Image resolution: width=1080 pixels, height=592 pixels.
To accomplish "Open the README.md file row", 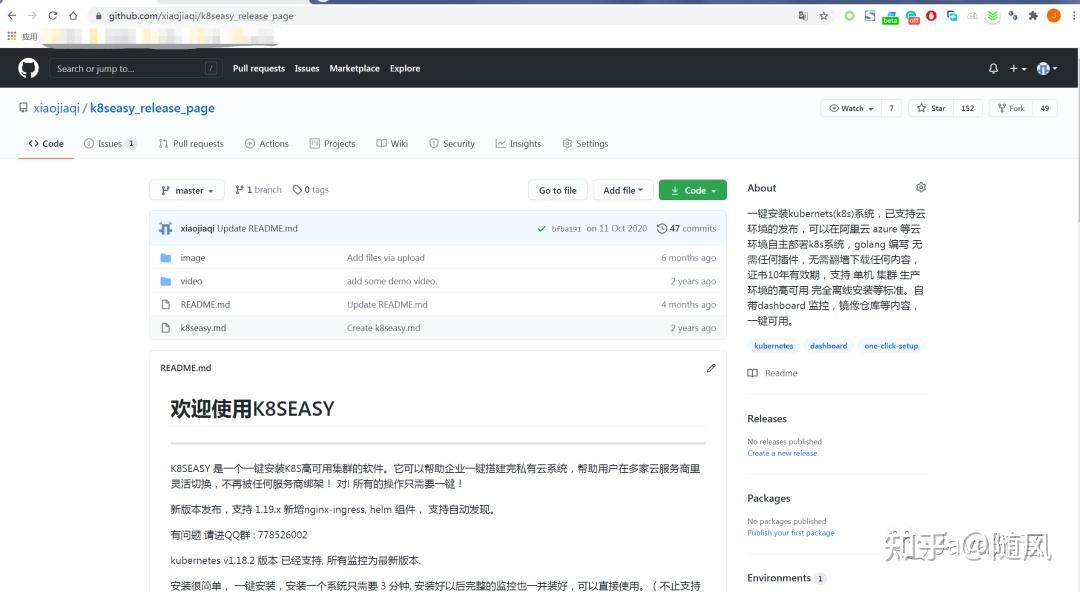I will (438, 305).
